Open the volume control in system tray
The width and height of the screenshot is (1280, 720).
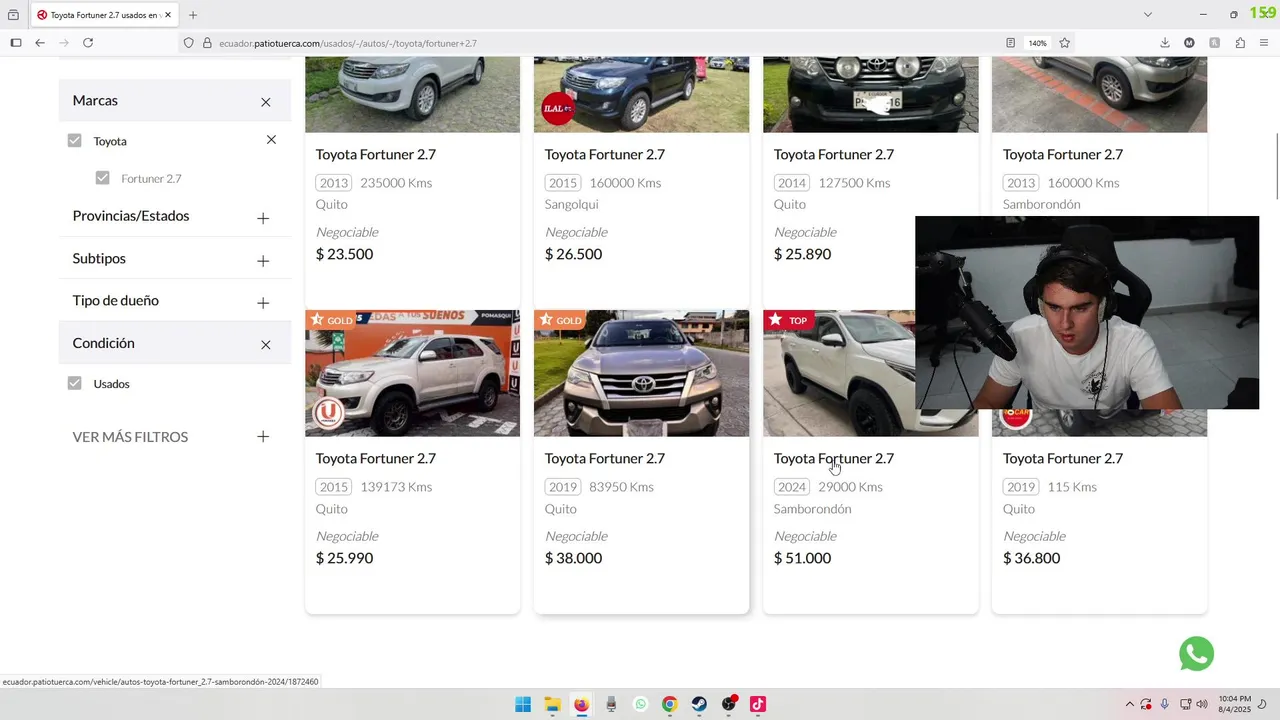click(1201, 704)
